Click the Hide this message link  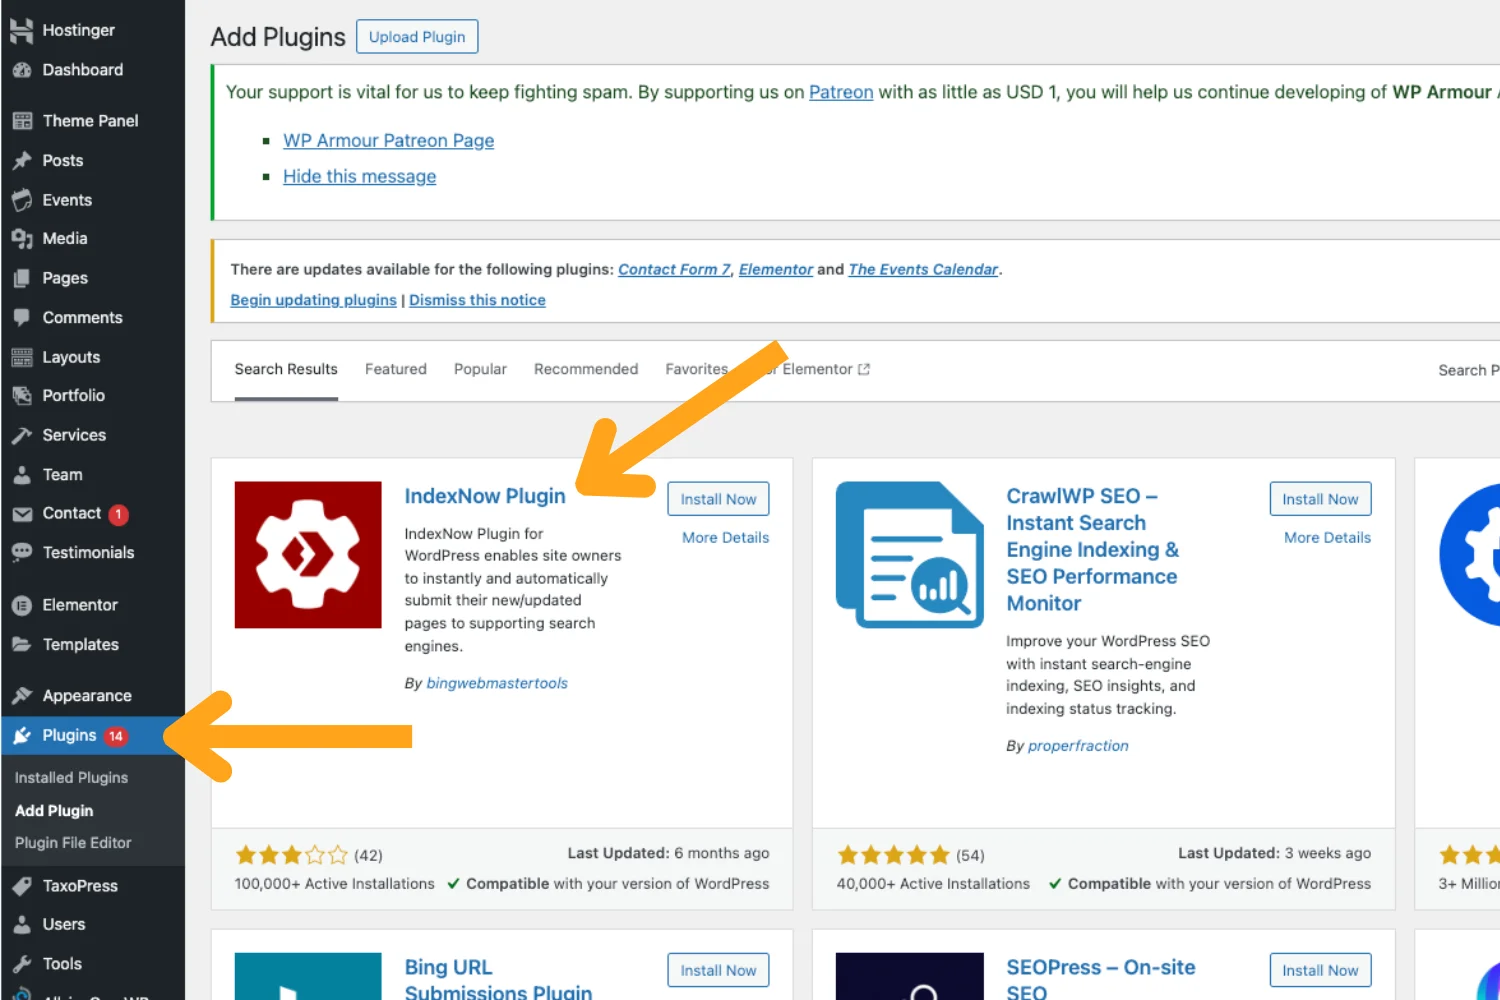coord(359,176)
